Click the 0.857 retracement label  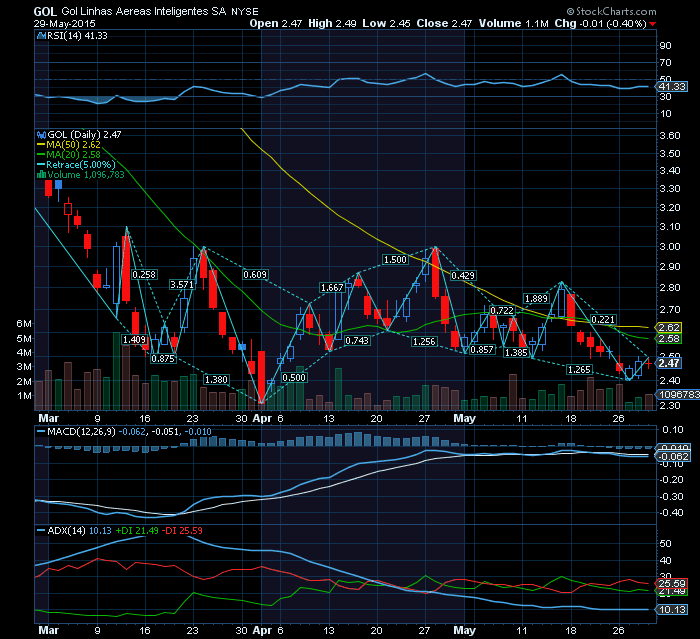(x=482, y=350)
